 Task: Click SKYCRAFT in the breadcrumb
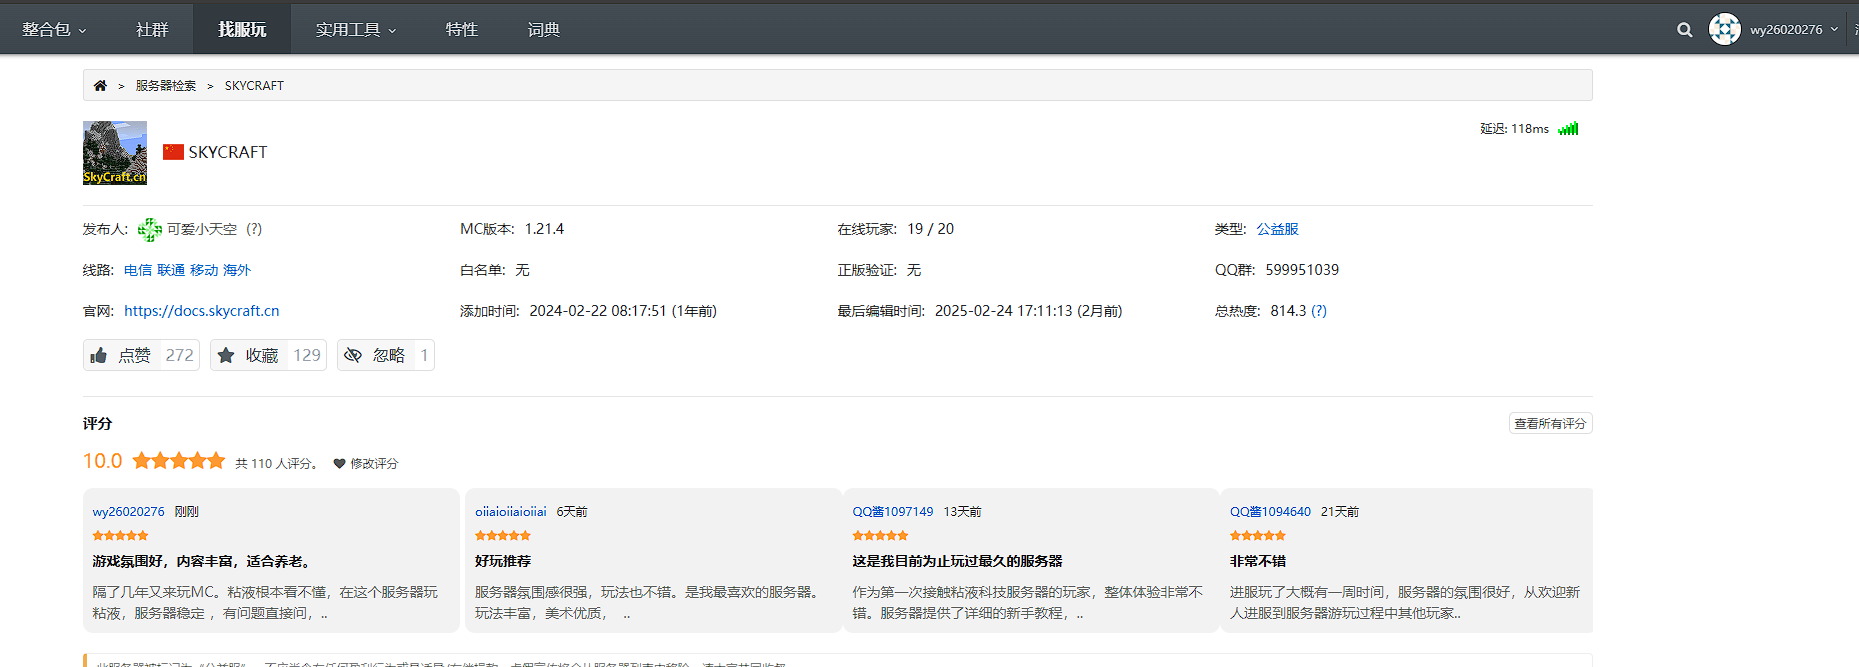pos(254,86)
